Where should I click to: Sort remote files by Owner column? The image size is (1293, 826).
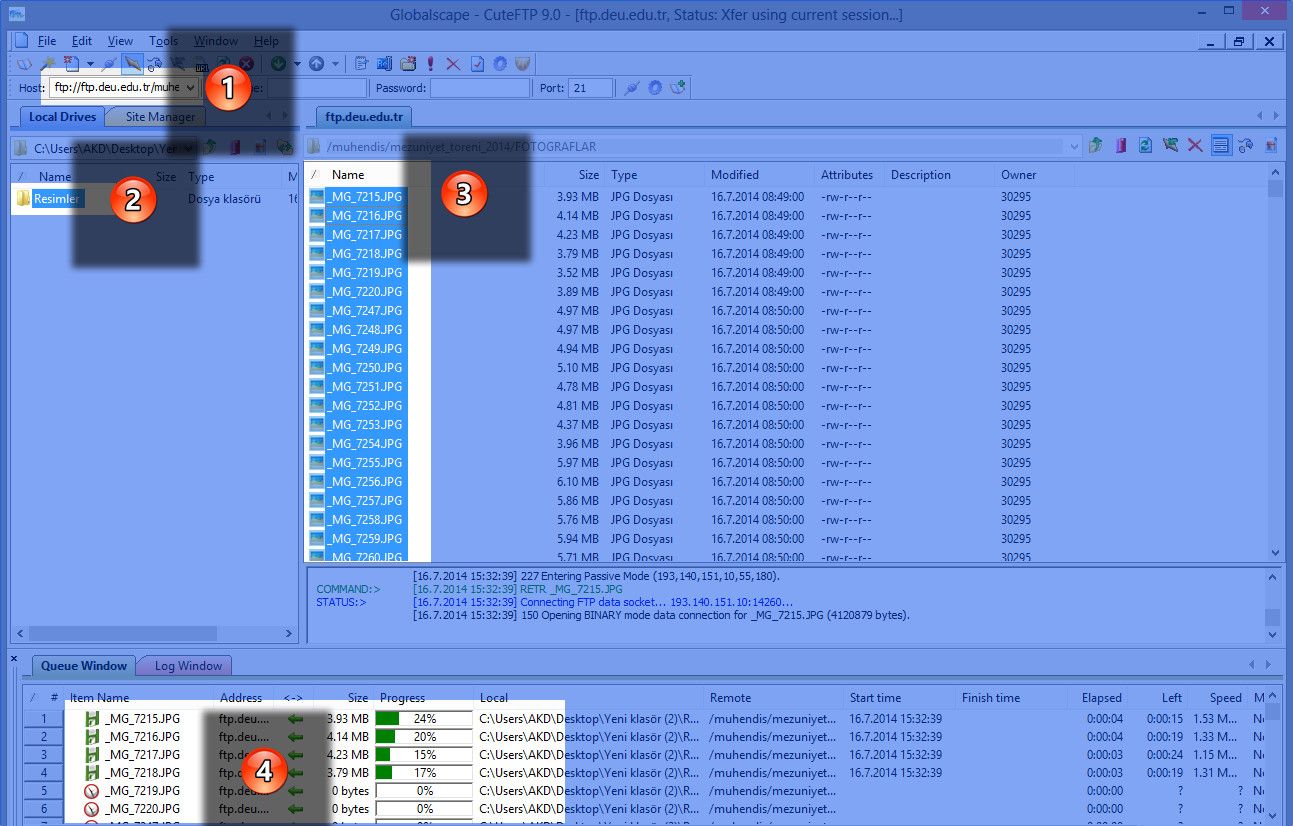1033,175
